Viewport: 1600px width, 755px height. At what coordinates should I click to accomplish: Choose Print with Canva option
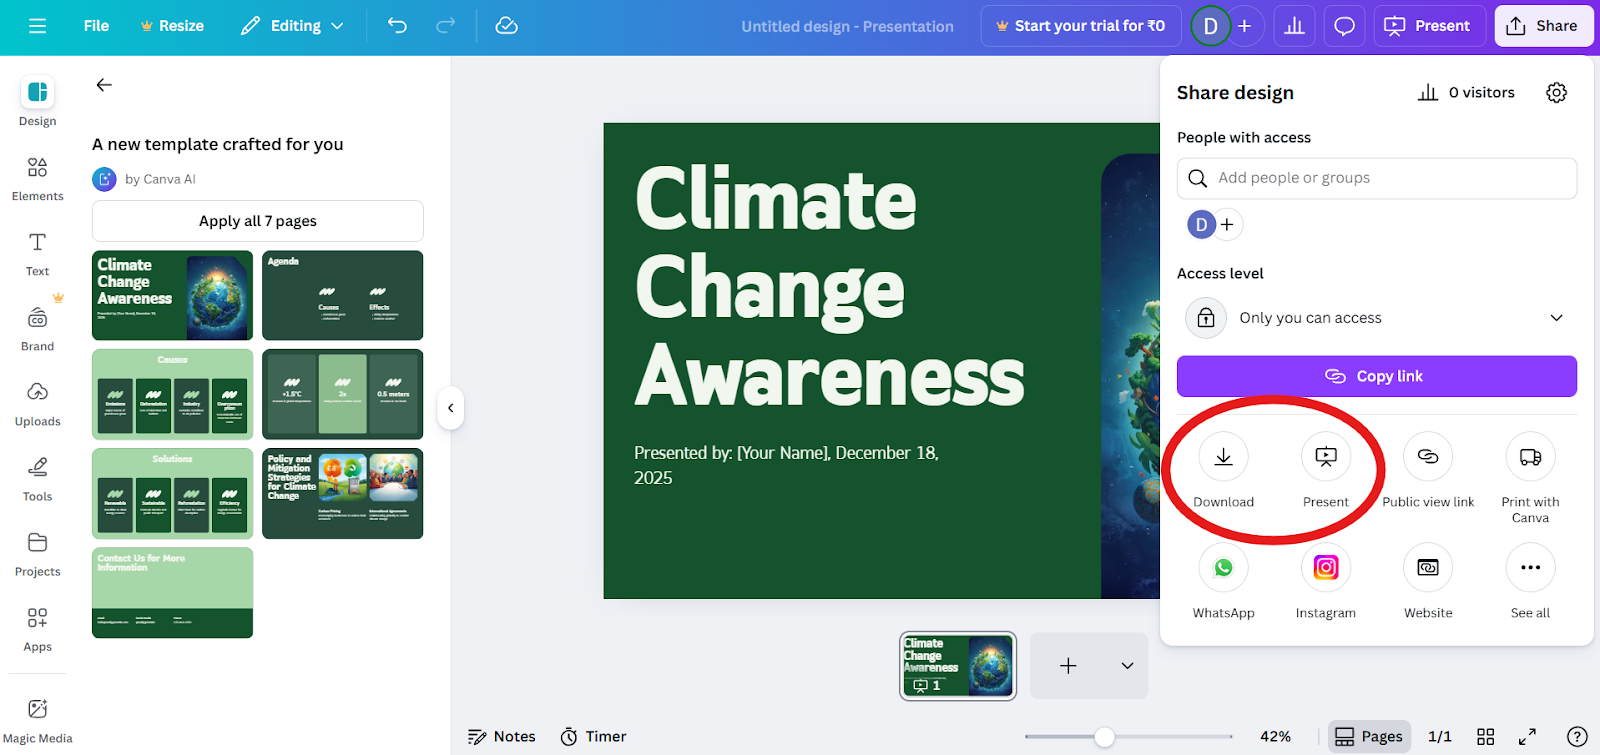pos(1530,457)
